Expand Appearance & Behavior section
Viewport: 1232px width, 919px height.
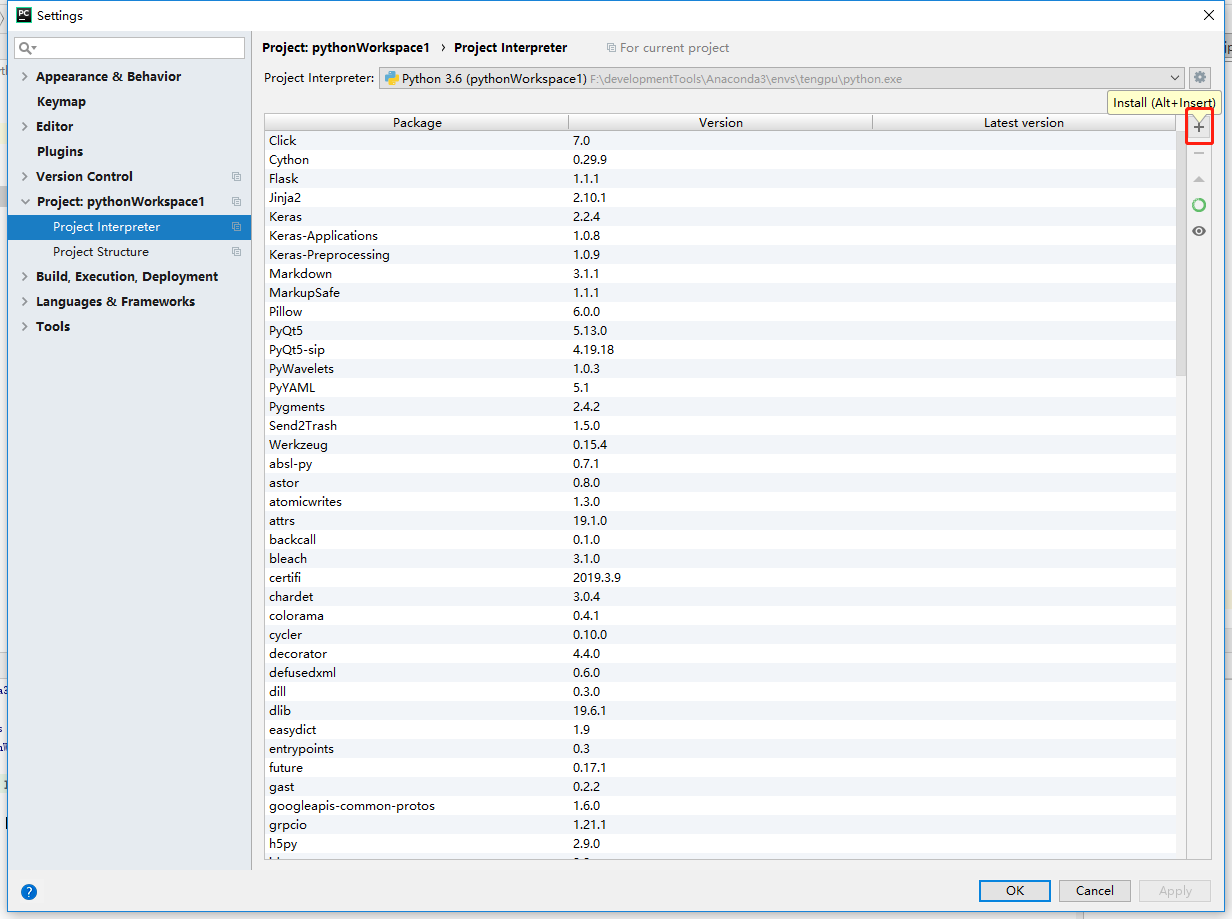click(25, 77)
